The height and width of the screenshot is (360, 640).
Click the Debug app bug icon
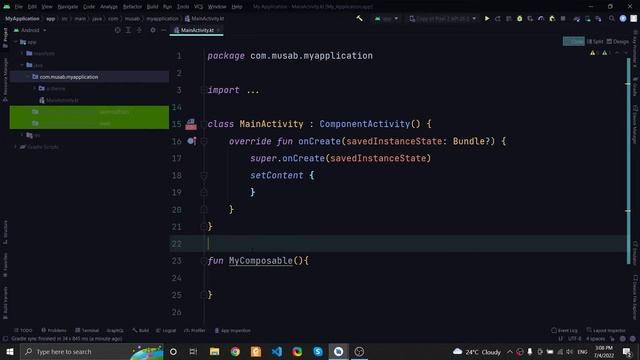[x=519, y=18]
